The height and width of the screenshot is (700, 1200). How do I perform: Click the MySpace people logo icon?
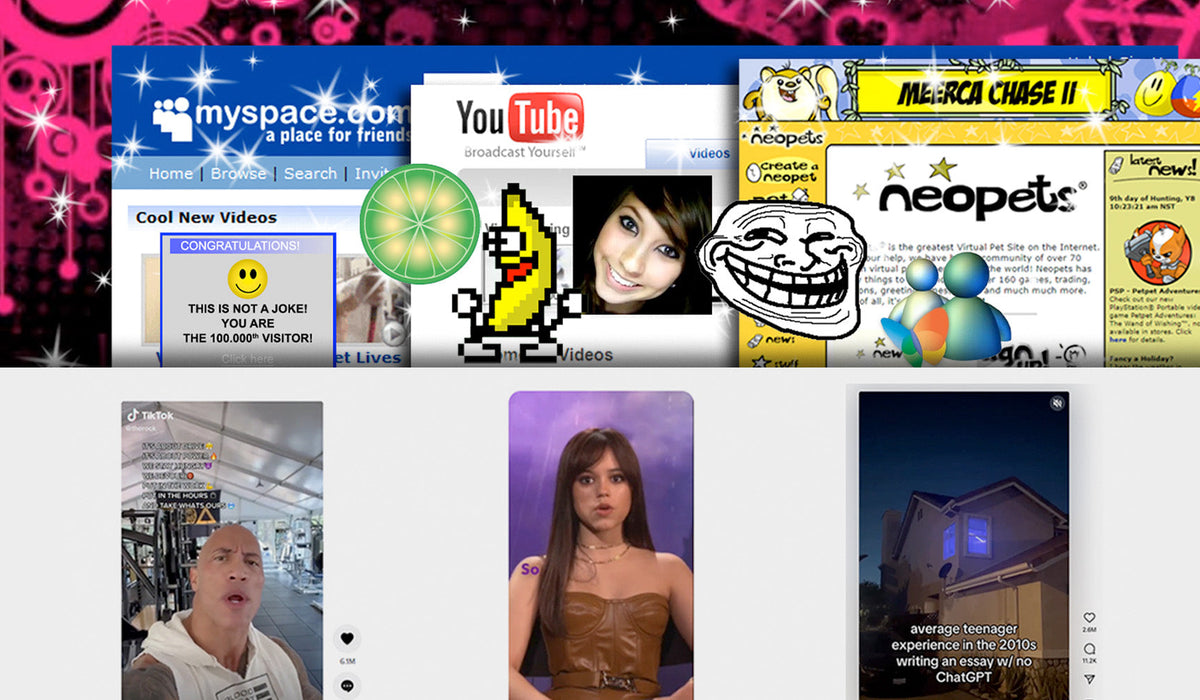(x=172, y=117)
